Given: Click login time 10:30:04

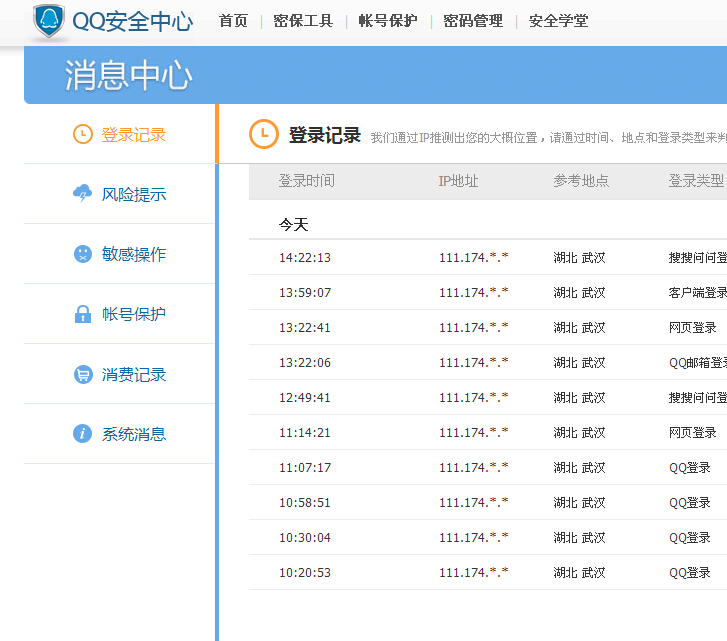Looking at the screenshot, I should pos(305,538).
